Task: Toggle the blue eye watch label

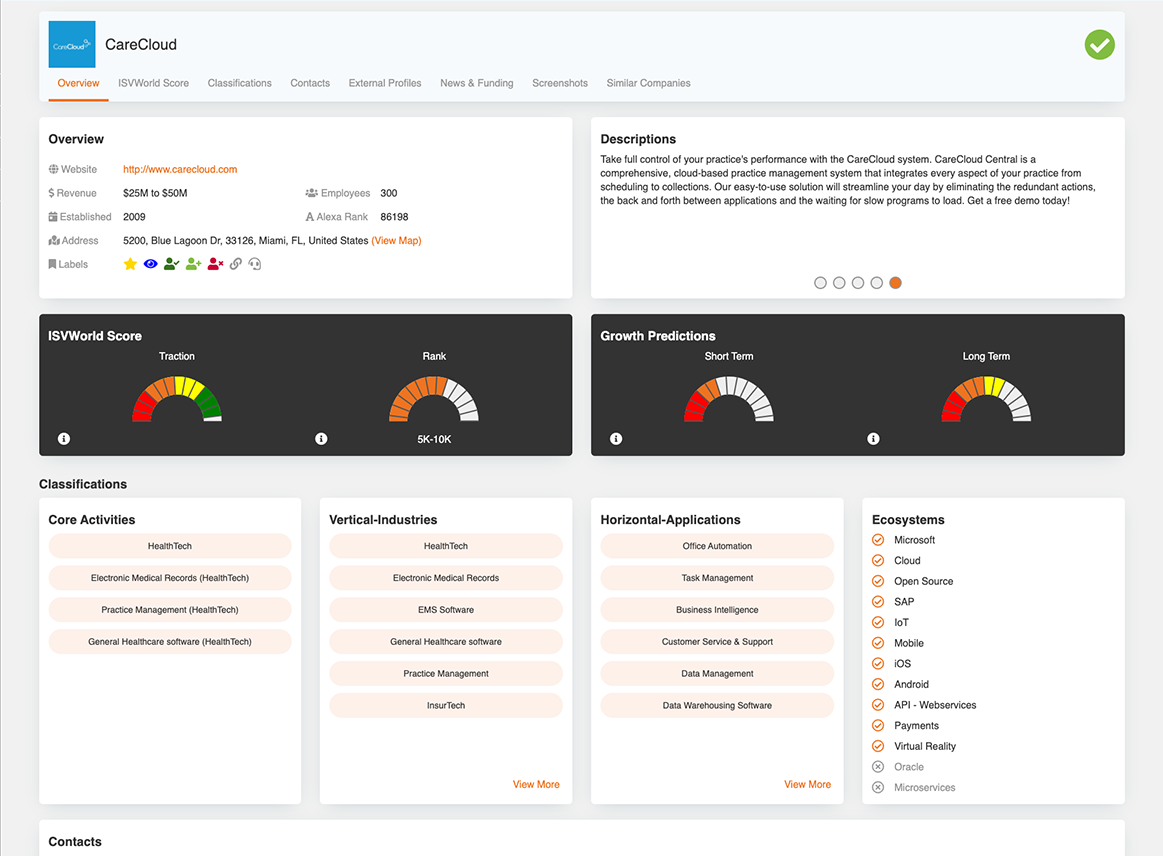Action: [150, 263]
